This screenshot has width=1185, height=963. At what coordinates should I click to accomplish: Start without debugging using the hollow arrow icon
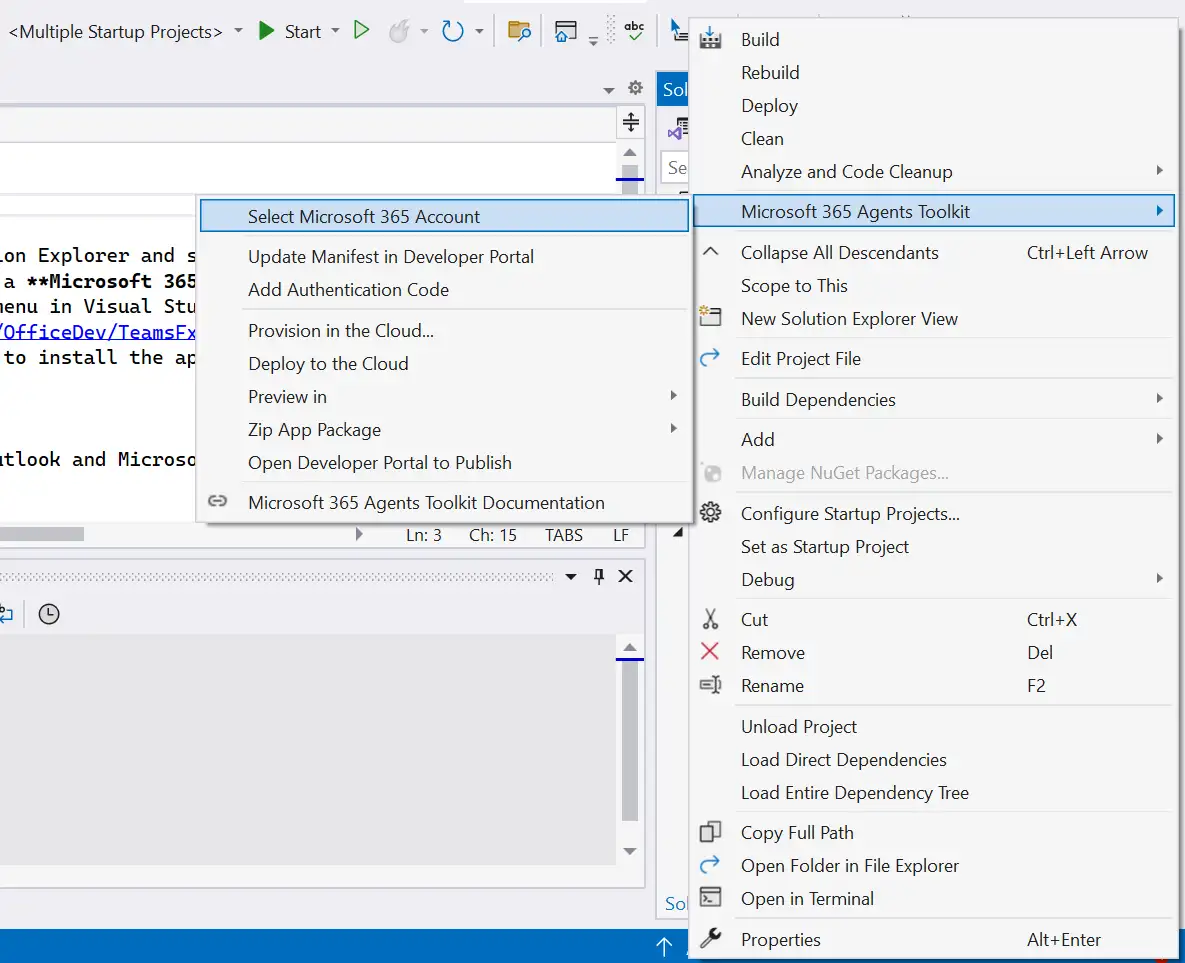pos(362,30)
